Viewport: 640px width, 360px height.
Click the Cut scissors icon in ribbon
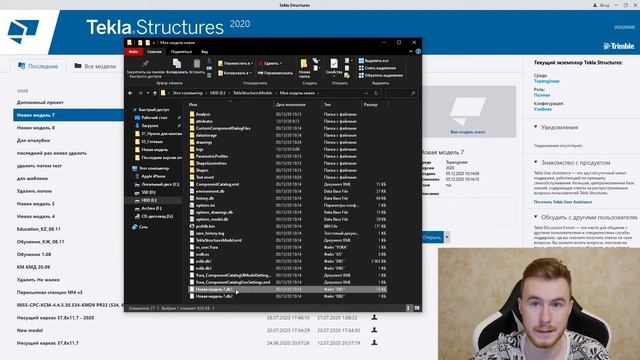[x=209, y=61]
